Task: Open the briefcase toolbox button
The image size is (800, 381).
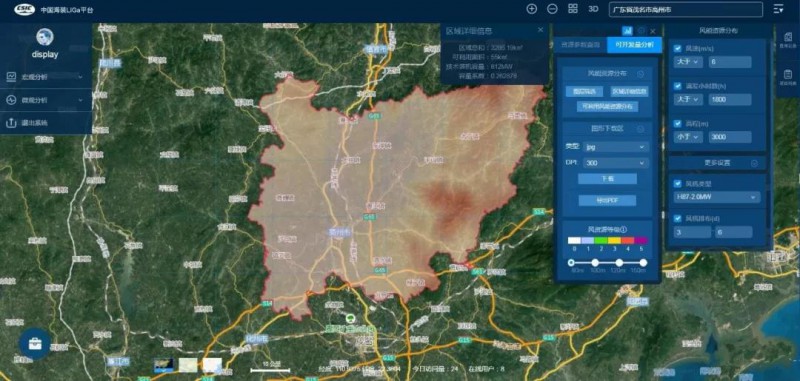Action: [35, 343]
